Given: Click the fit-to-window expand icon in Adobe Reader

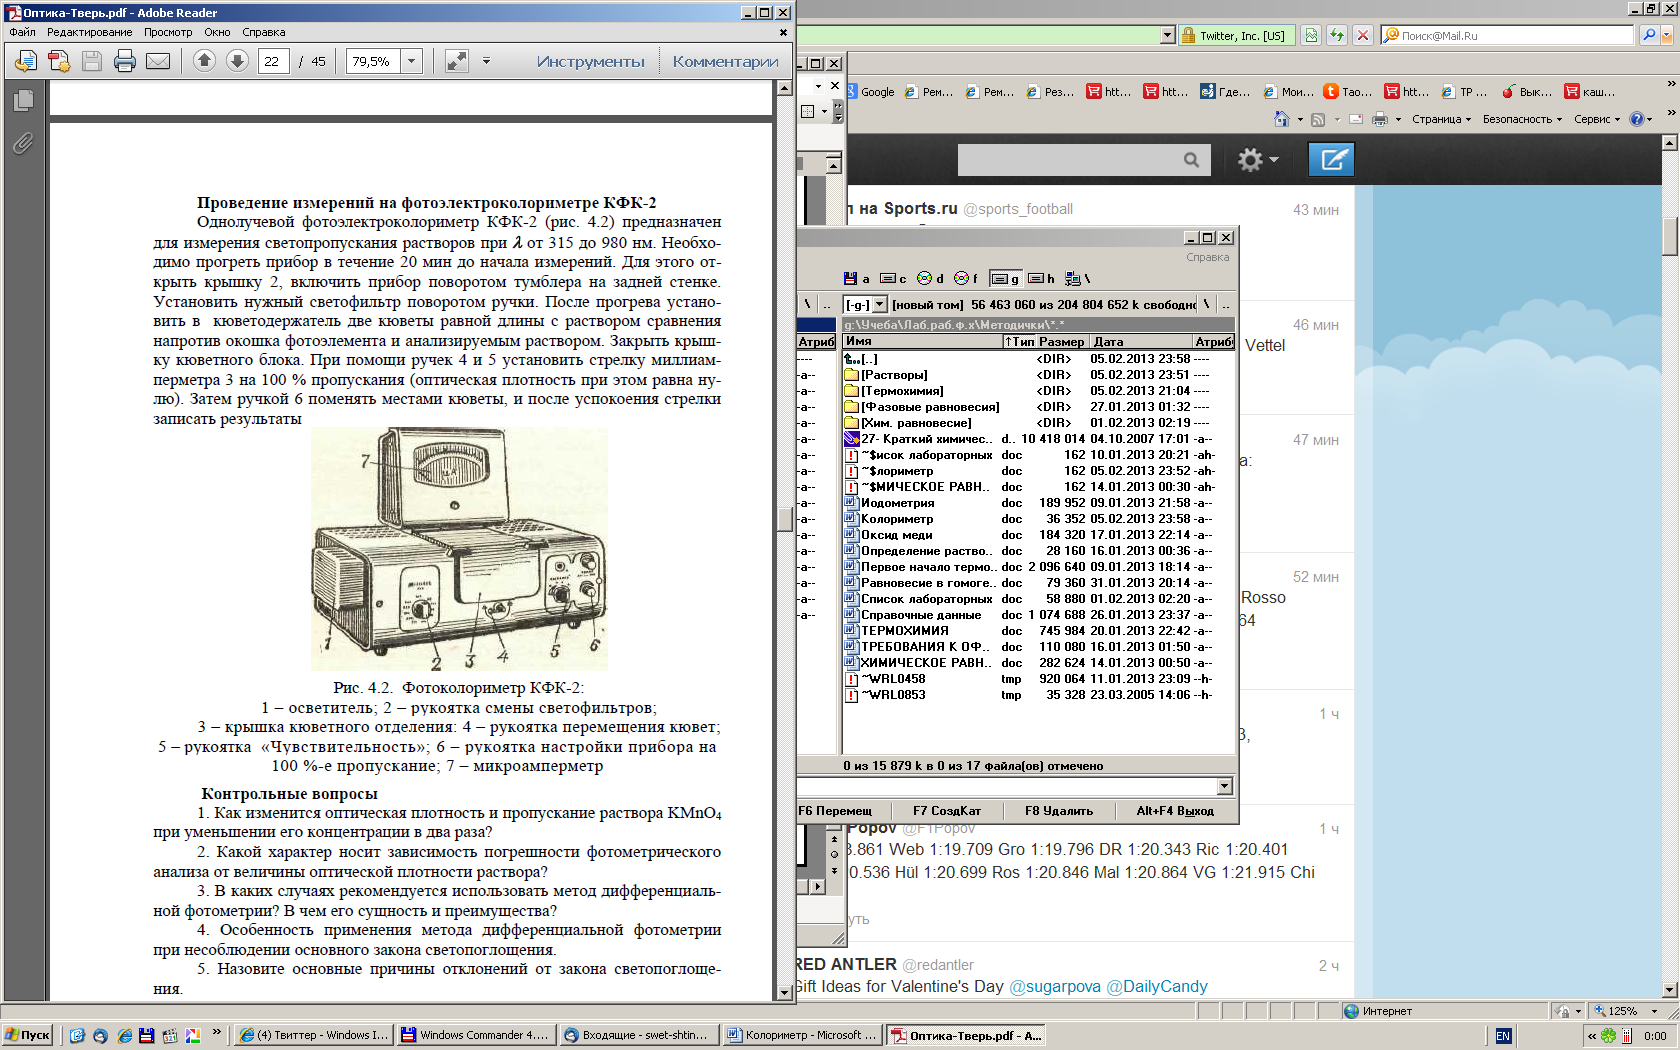Looking at the screenshot, I should [457, 61].
